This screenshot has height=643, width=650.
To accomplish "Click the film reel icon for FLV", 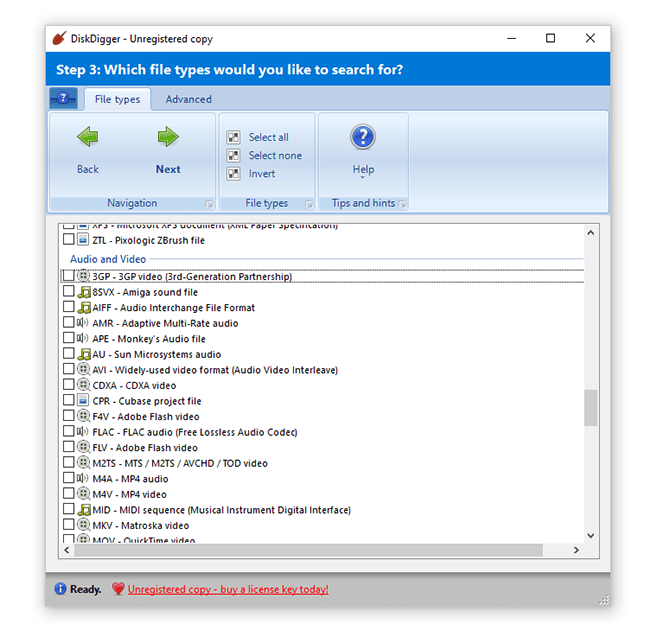I will pos(84,447).
